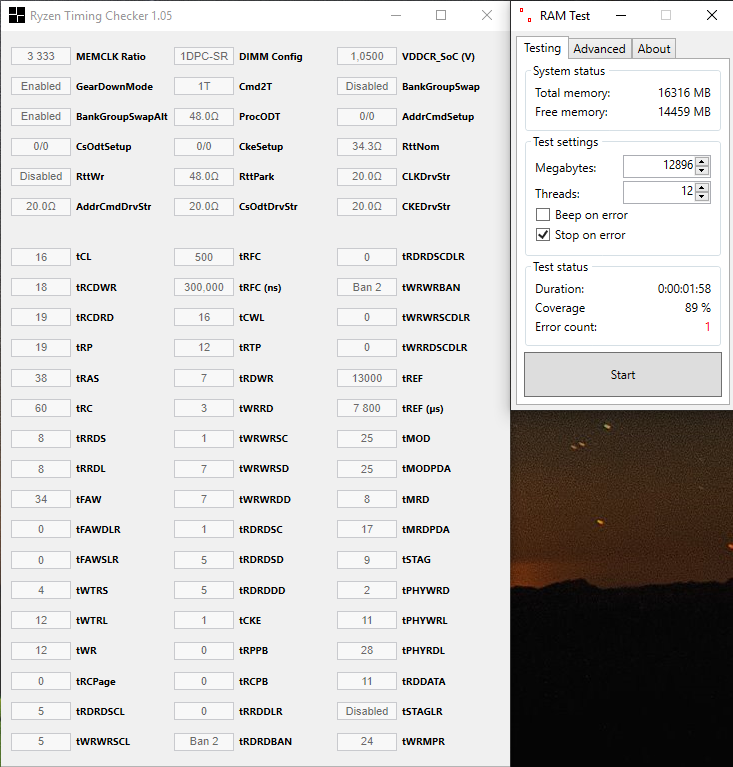Increase Threads with the up arrow
Screen dimensions: 733x767
coord(702,188)
